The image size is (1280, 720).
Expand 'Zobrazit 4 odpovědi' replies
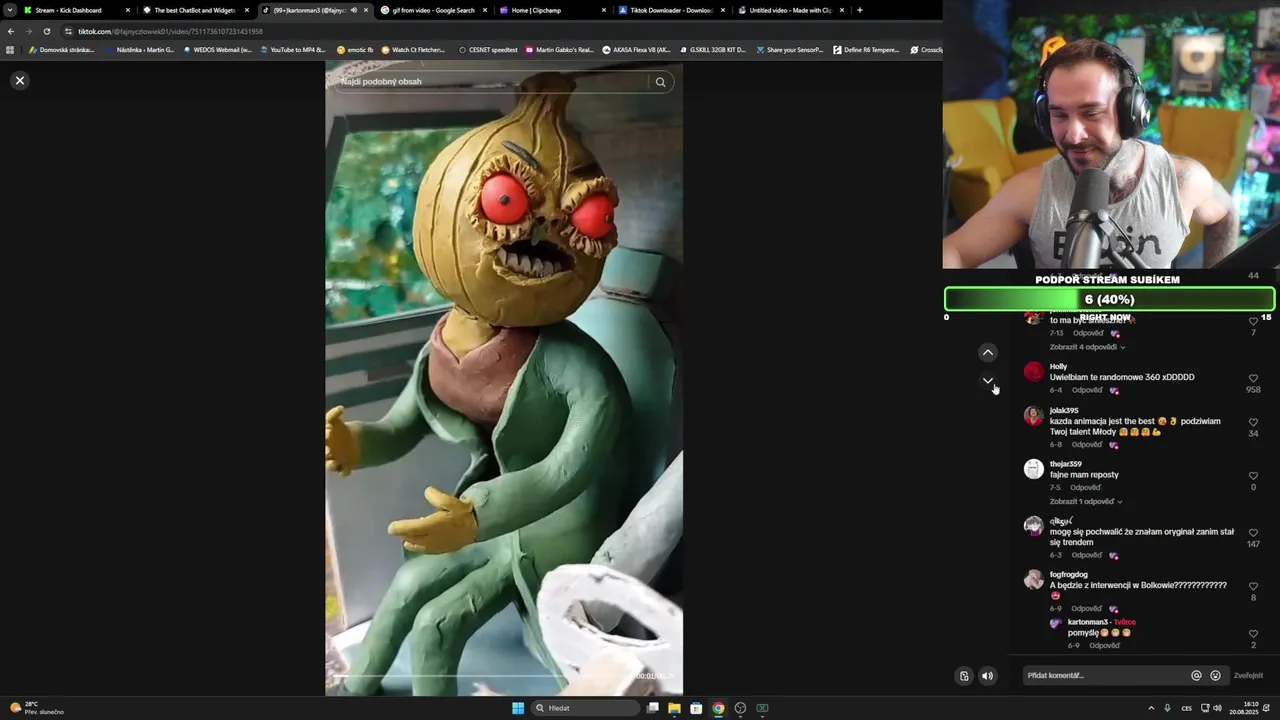(x=1087, y=347)
